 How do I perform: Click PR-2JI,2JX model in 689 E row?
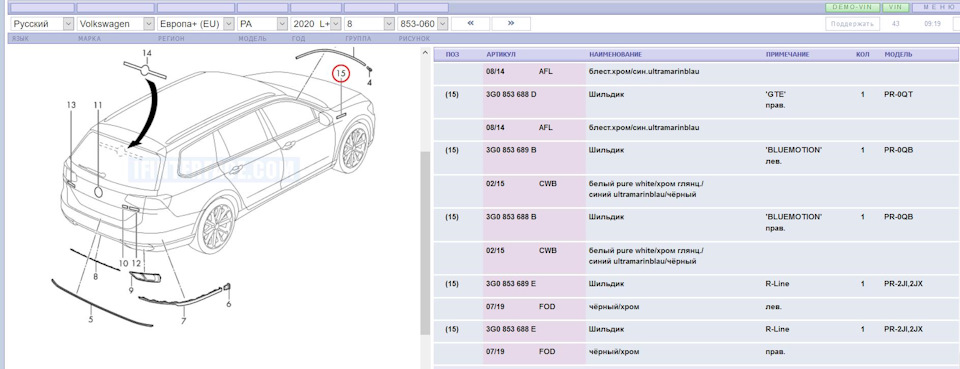pos(903,284)
